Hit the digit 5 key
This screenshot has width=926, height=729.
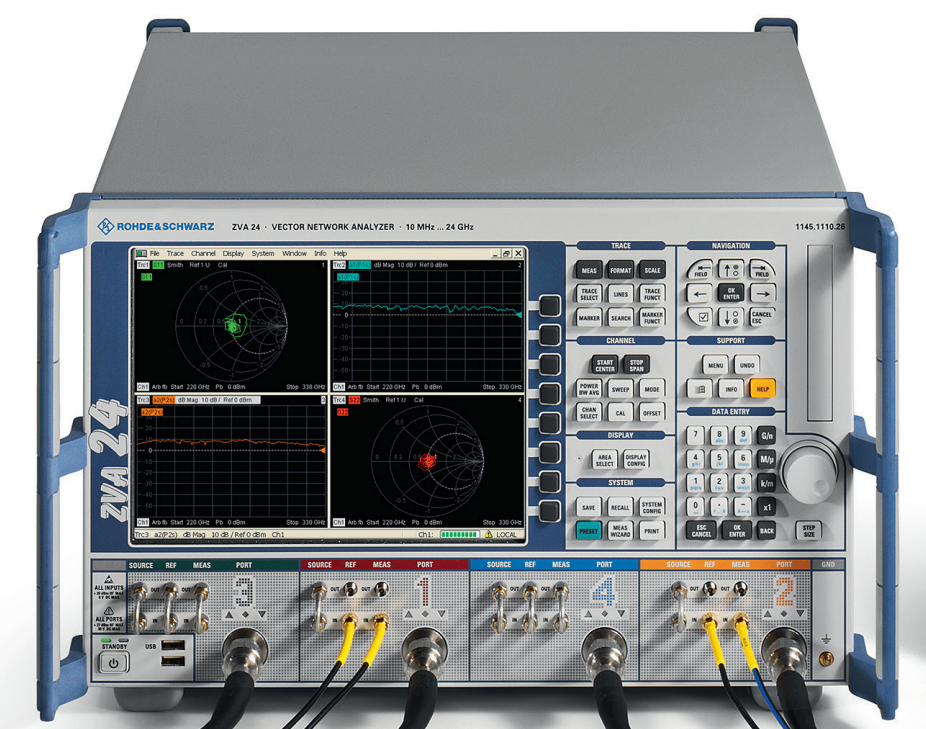click(x=719, y=459)
